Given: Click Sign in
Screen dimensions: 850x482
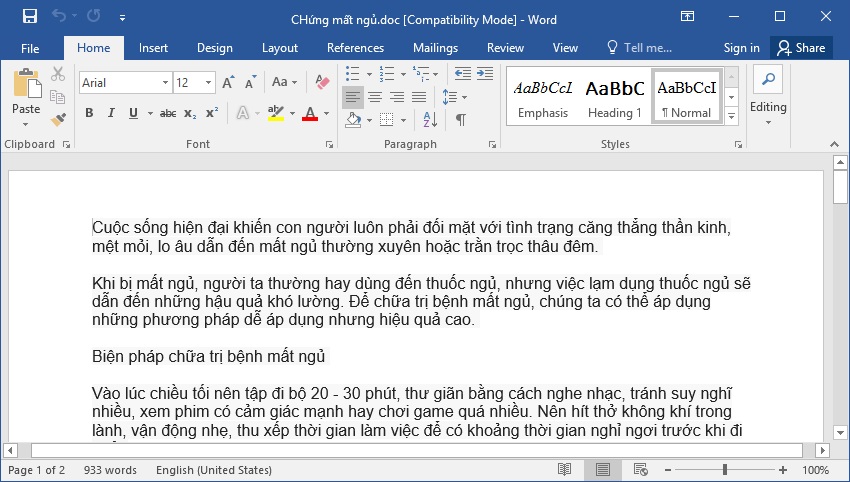Looking at the screenshot, I should tap(741, 48).
